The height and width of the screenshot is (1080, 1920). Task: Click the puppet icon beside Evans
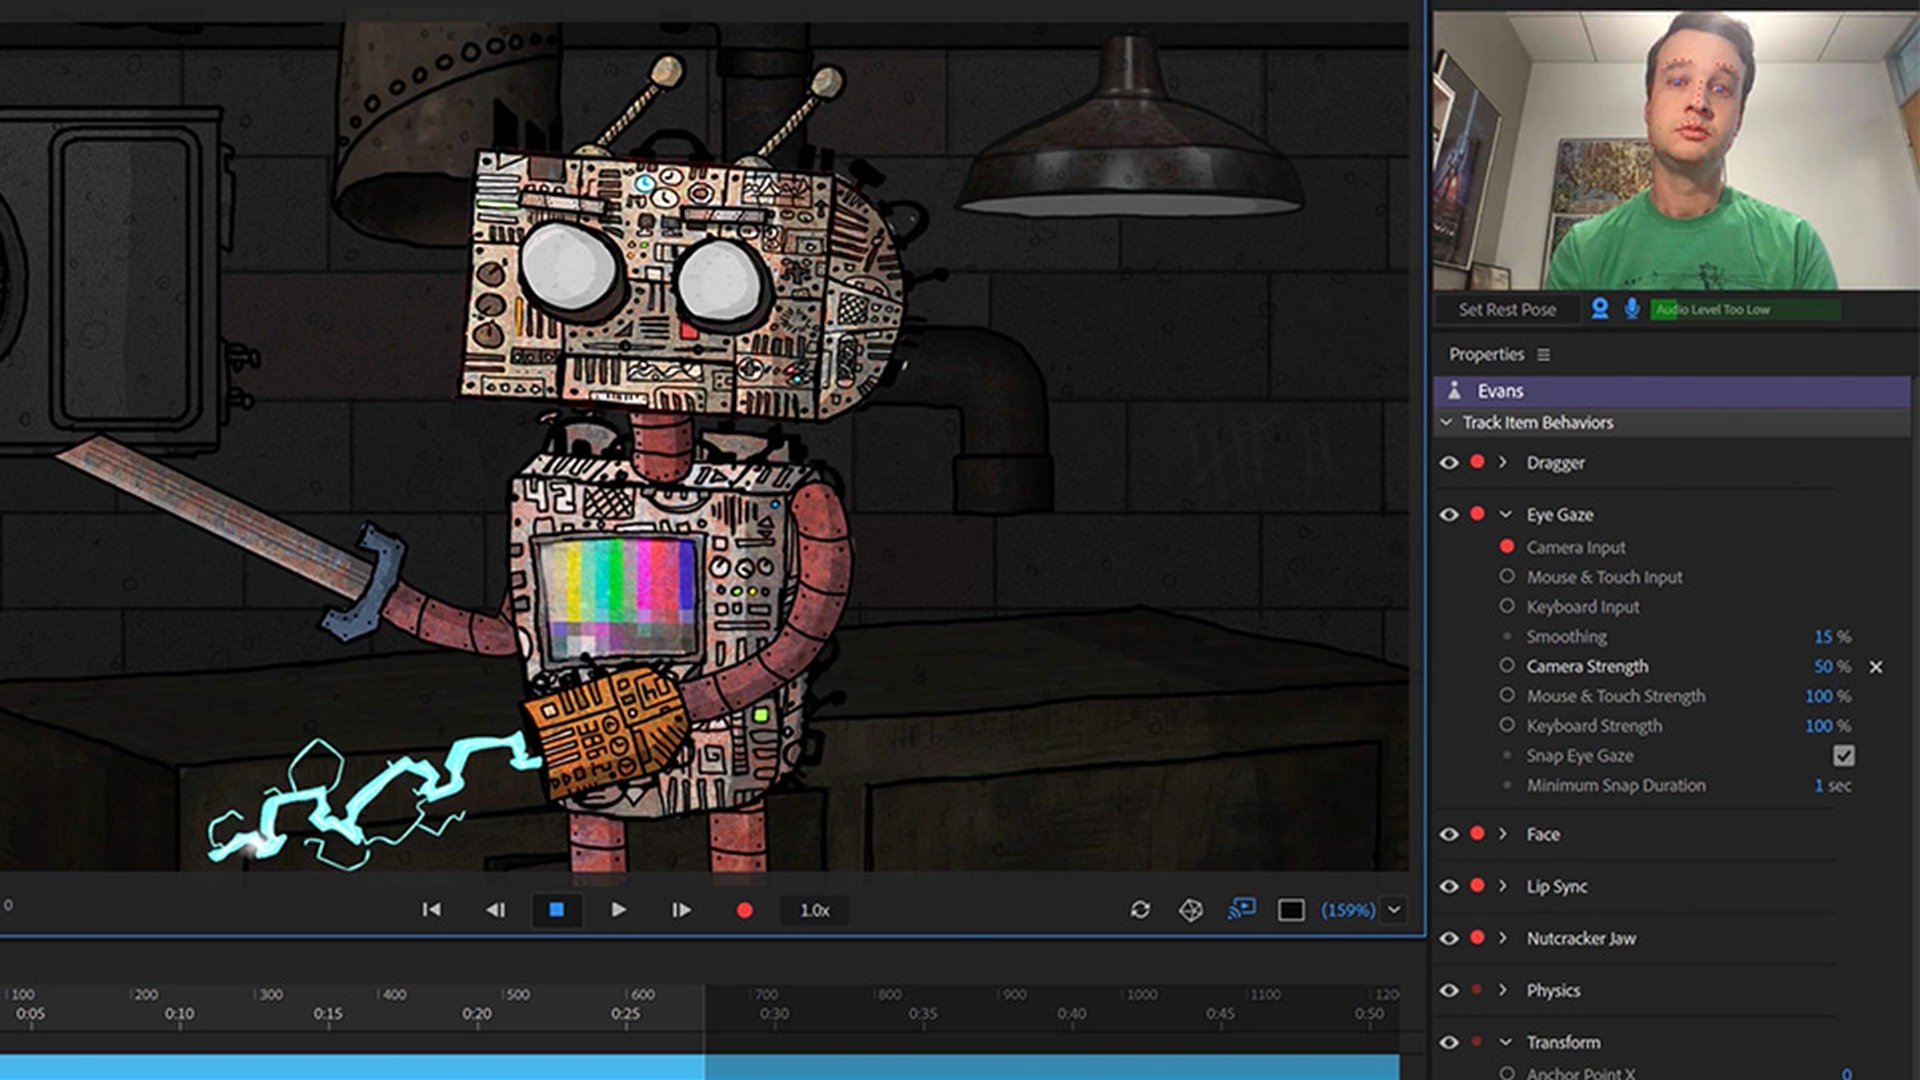[x=1455, y=391]
